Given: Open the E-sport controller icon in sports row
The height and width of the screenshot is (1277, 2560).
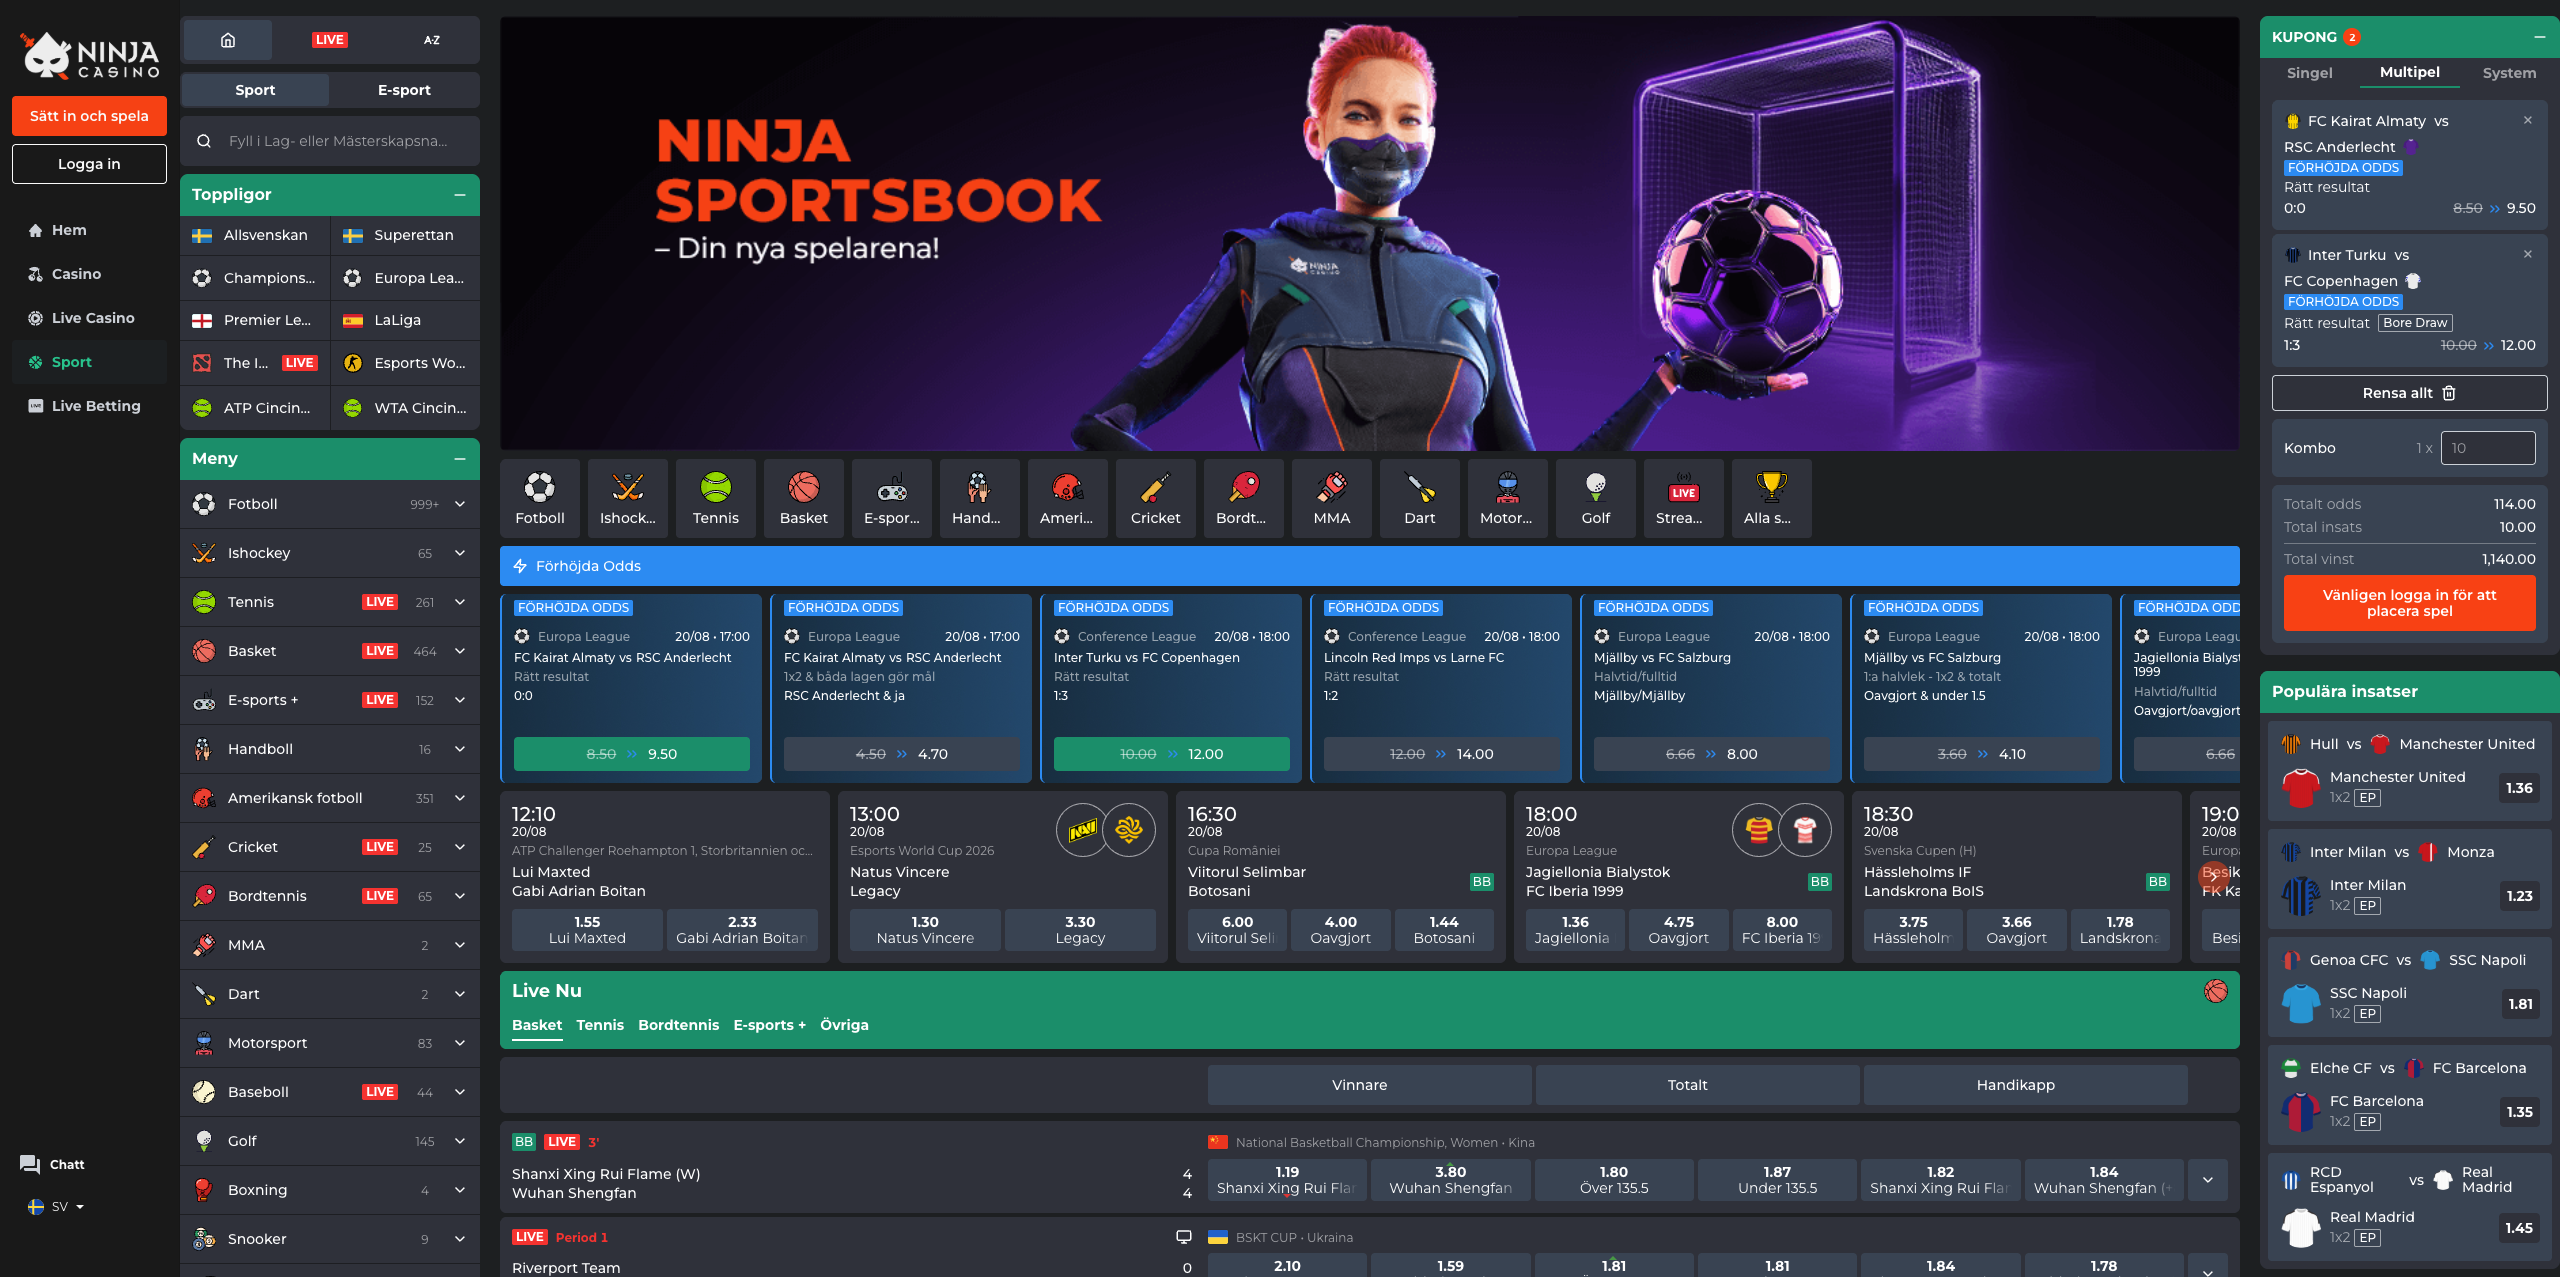Looking at the screenshot, I should tap(892, 499).
